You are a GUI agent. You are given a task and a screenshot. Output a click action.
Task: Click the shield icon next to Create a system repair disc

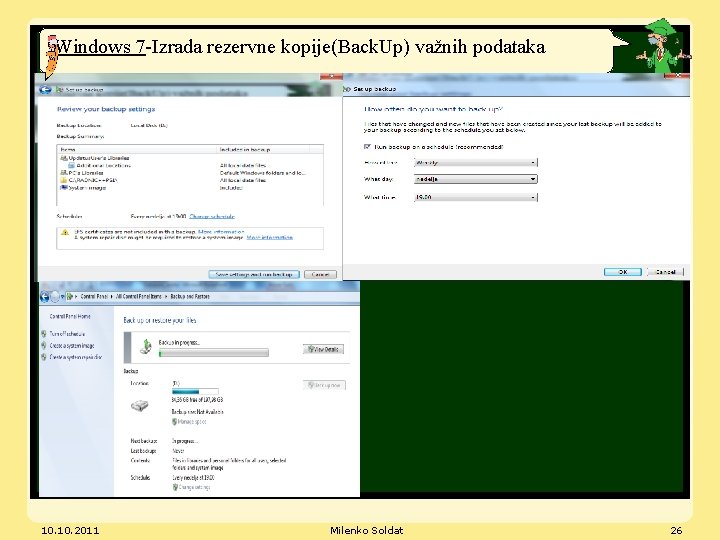[44, 357]
